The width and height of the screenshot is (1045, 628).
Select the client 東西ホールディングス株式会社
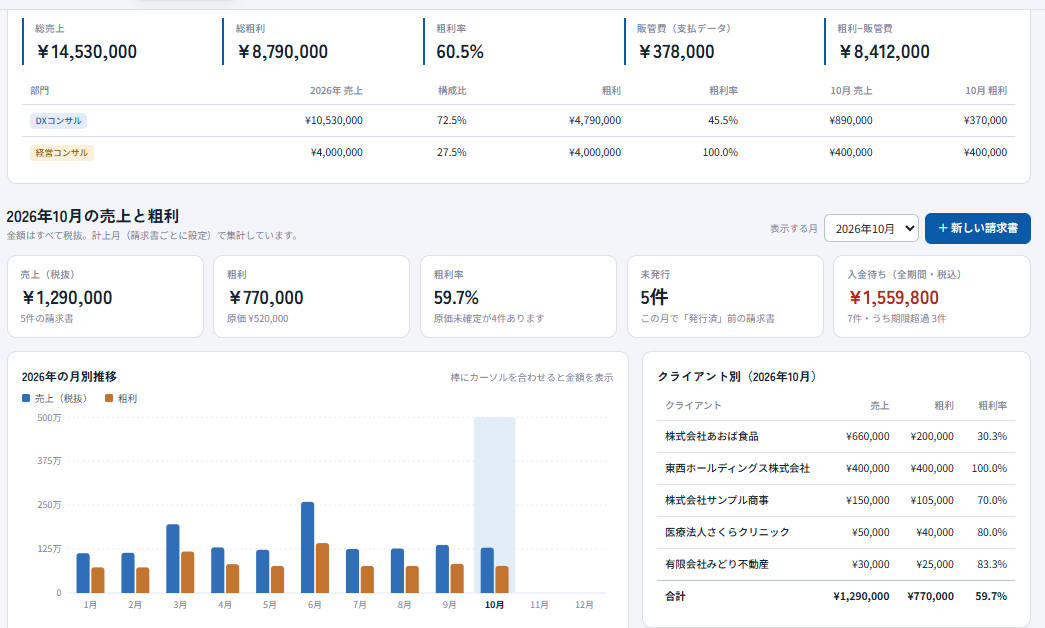(x=737, y=468)
